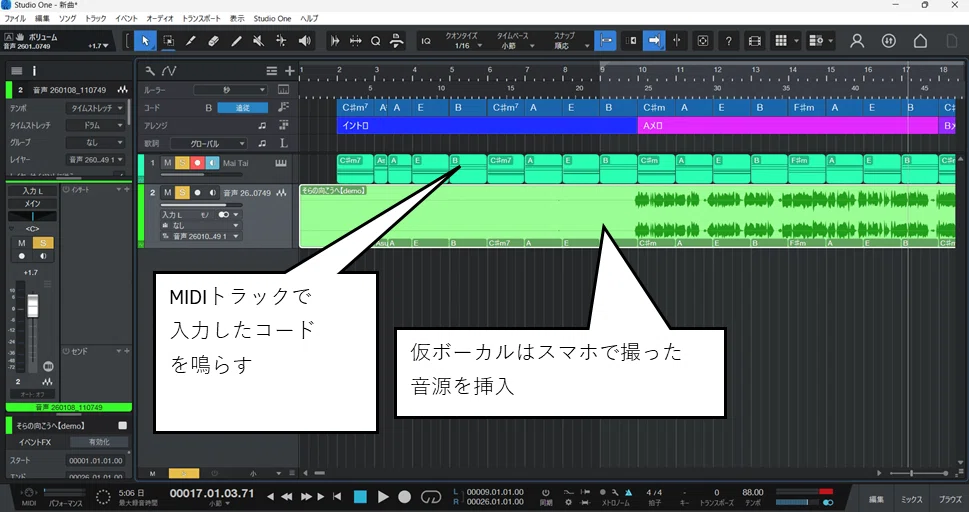
Task: Open the トラック menu
Action: (x=96, y=19)
